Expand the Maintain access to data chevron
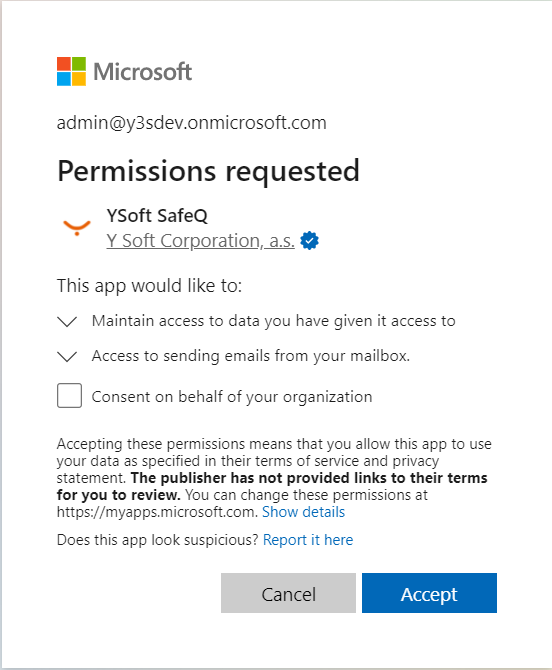The width and height of the screenshot is (552, 670). click(x=67, y=321)
